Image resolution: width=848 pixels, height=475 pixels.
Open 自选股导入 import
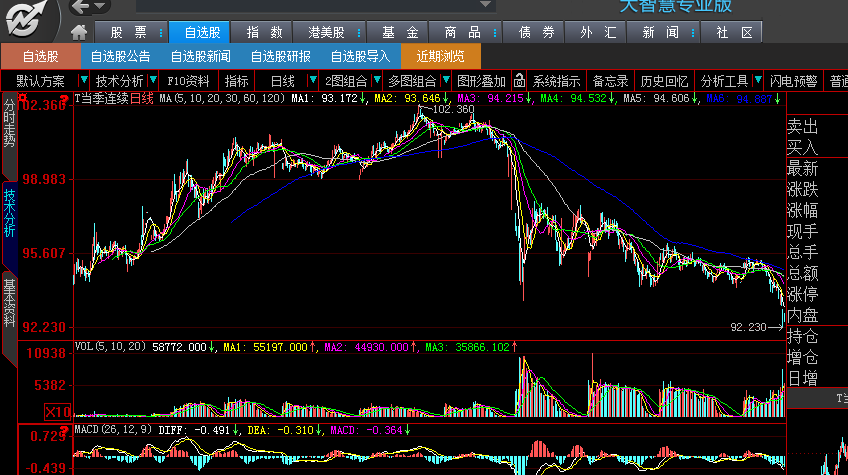pyautogui.click(x=360, y=56)
